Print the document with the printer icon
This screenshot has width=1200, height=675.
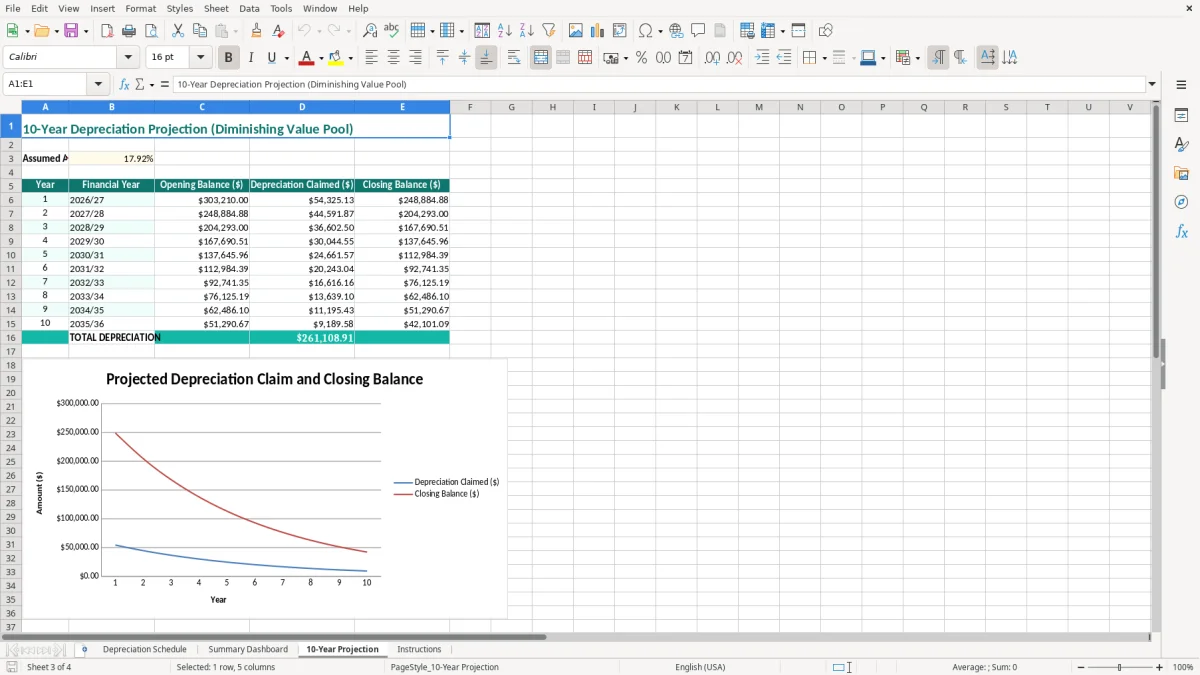point(129,31)
